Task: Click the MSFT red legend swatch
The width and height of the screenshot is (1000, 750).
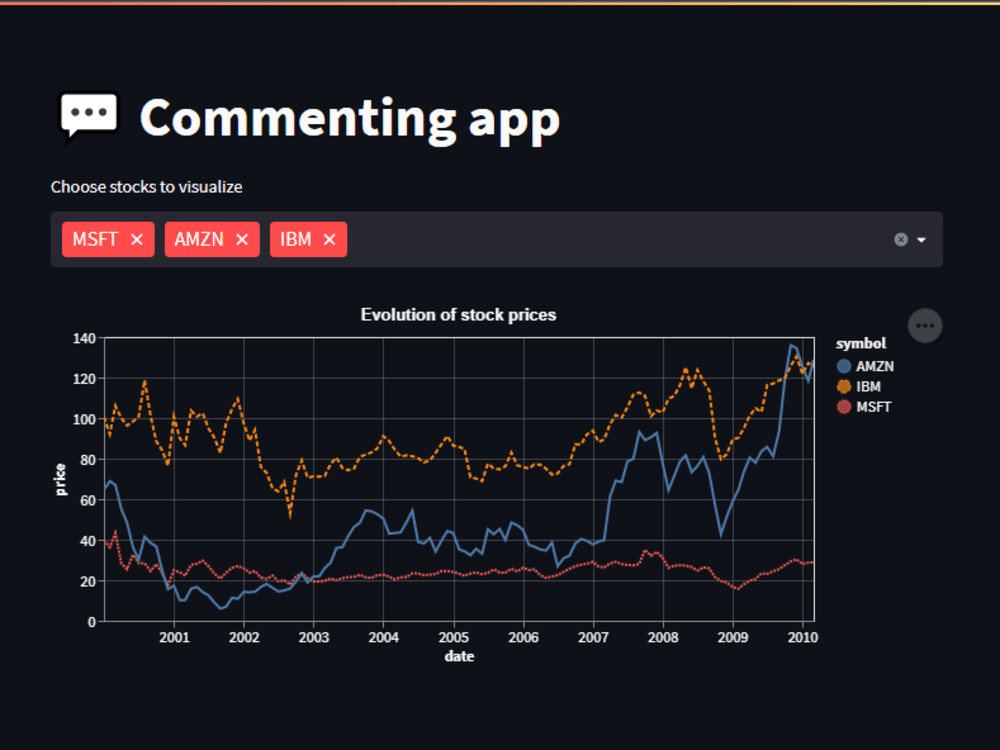Action: [x=844, y=407]
